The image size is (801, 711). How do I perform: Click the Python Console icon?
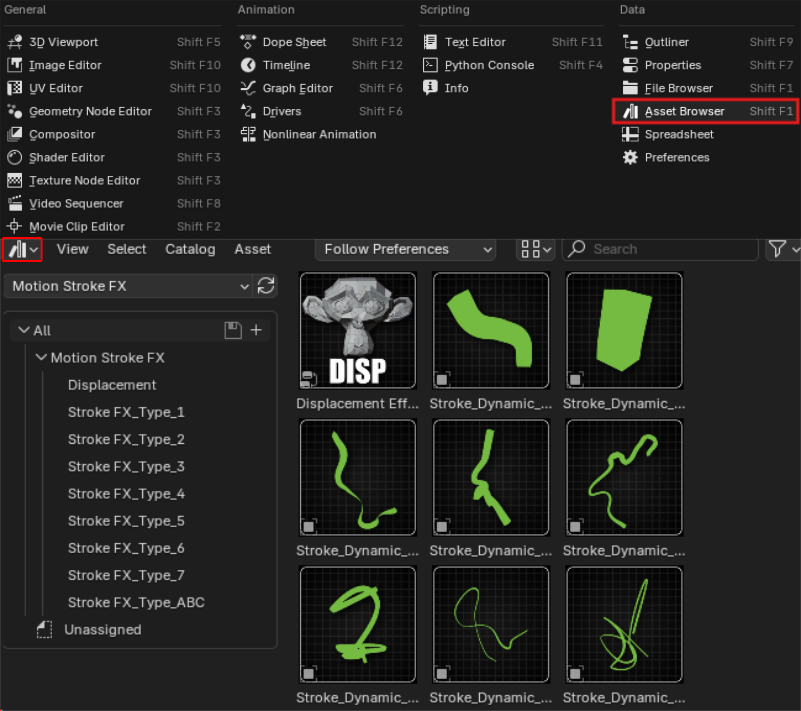(430, 65)
